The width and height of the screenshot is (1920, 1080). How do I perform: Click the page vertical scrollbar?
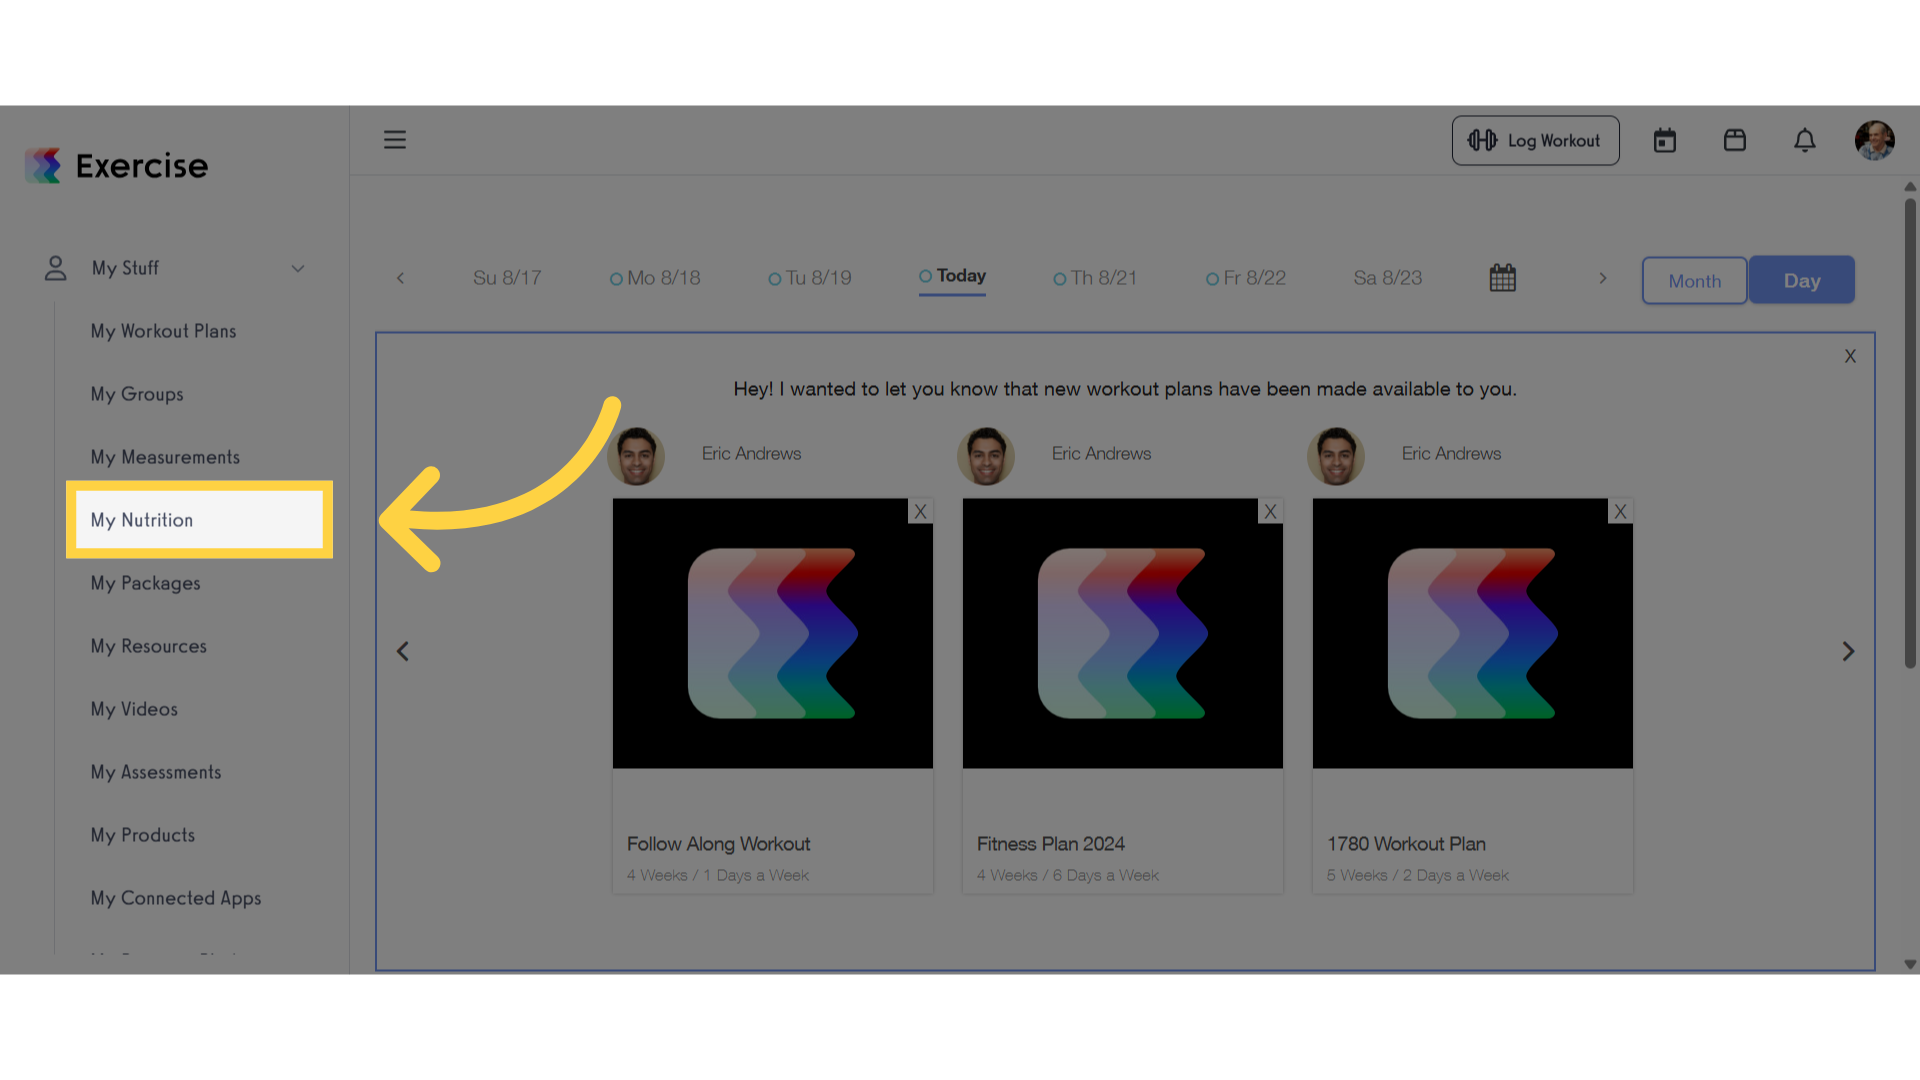pos(1910,433)
